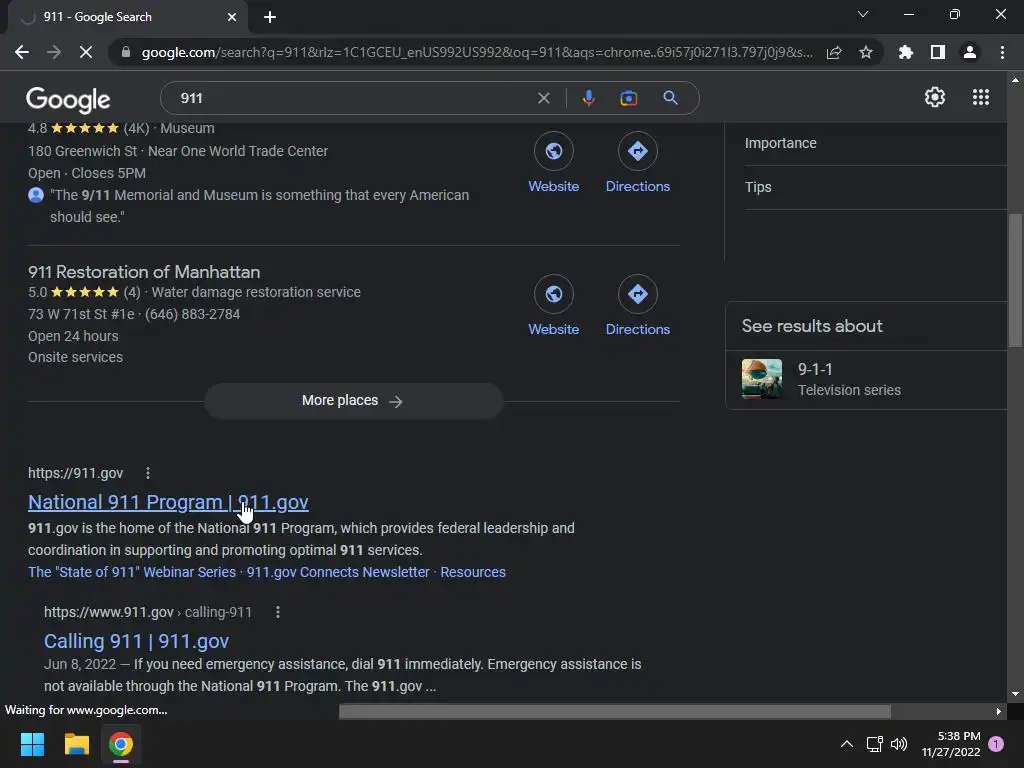This screenshot has width=1024, height=768.
Task: Open Google quick settings gear
Action: click(935, 97)
